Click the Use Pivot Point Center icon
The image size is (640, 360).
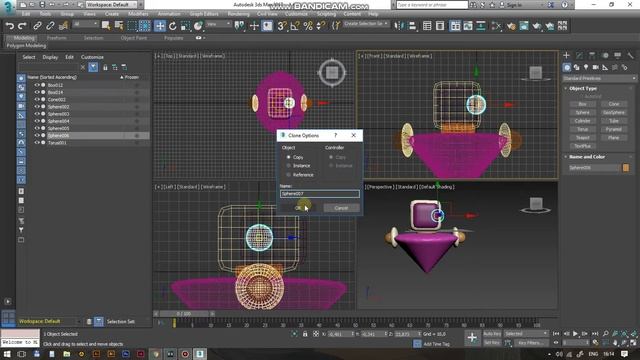[240, 26]
